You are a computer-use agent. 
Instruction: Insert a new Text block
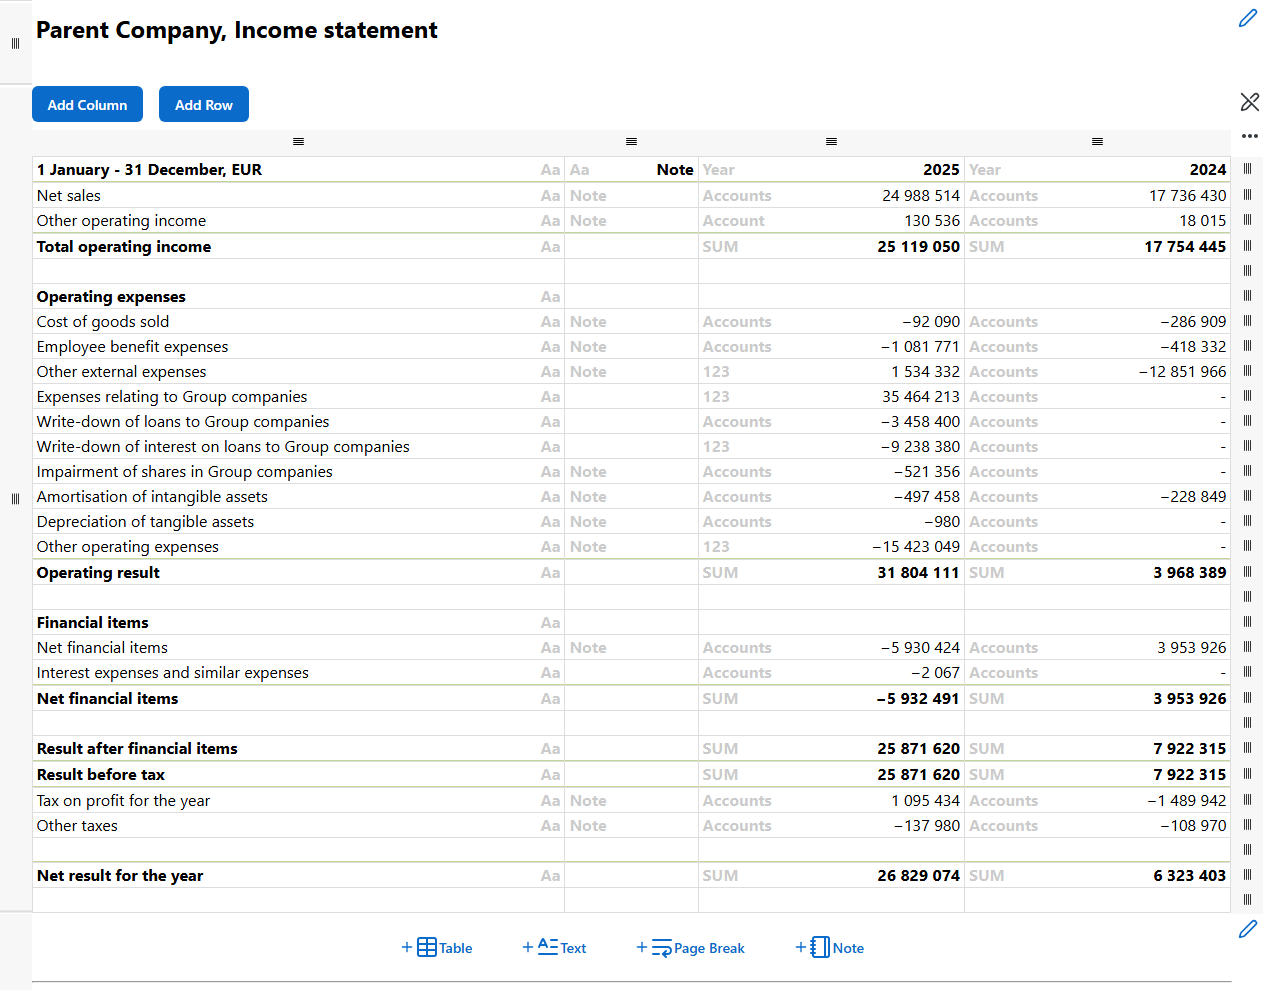point(554,947)
